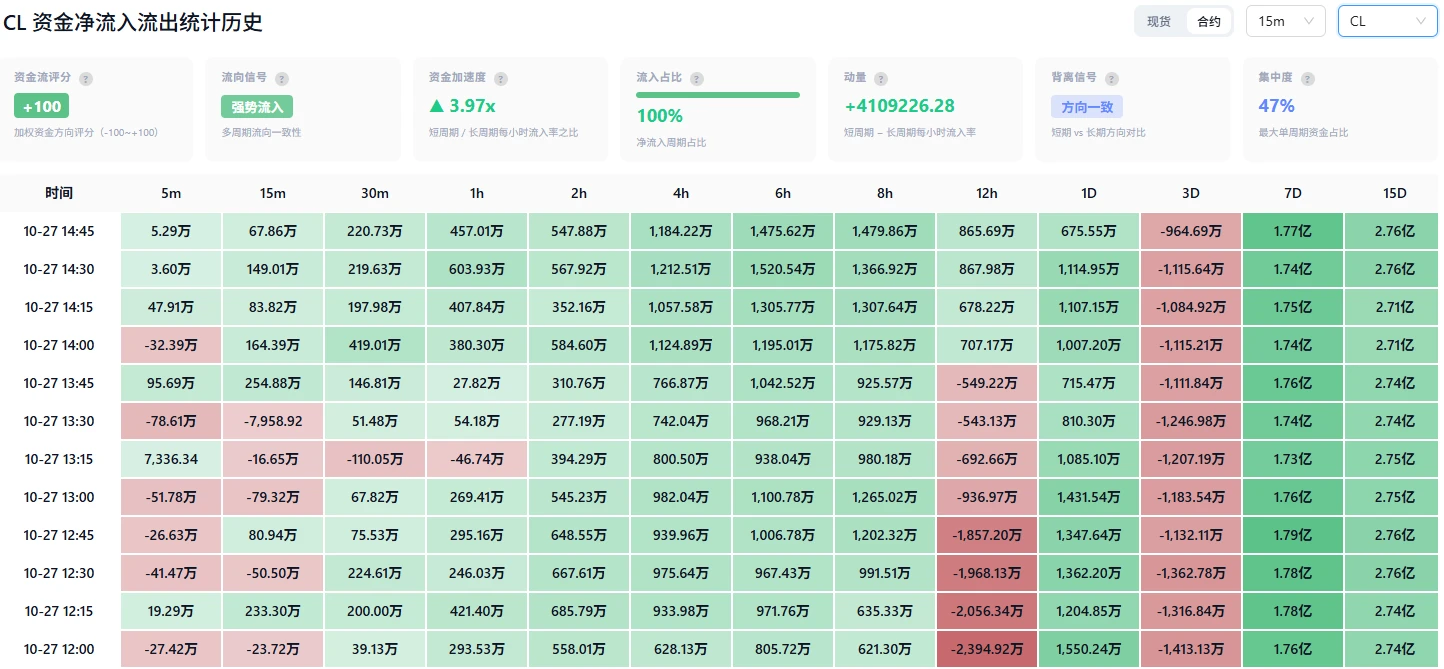Select the 10-27 13:15 time row
The width and height of the screenshot is (1444, 669).
59,459
